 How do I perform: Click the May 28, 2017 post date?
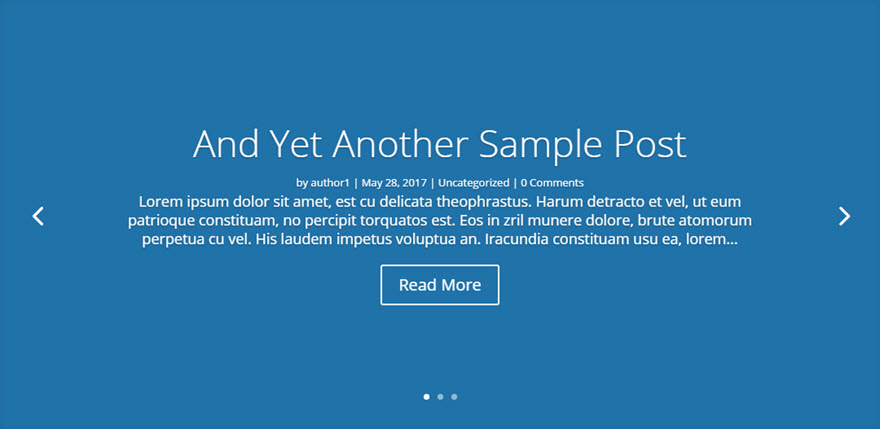pyautogui.click(x=394, y=183)
